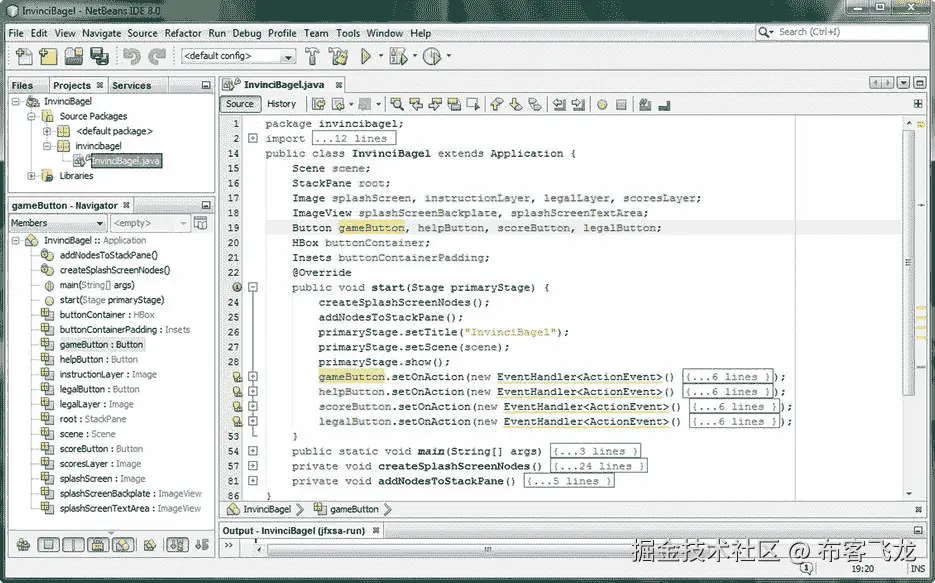Open the empty filter dropdown in Navigator
This screenshot has height=583, width=935.
tap(150, 223)
